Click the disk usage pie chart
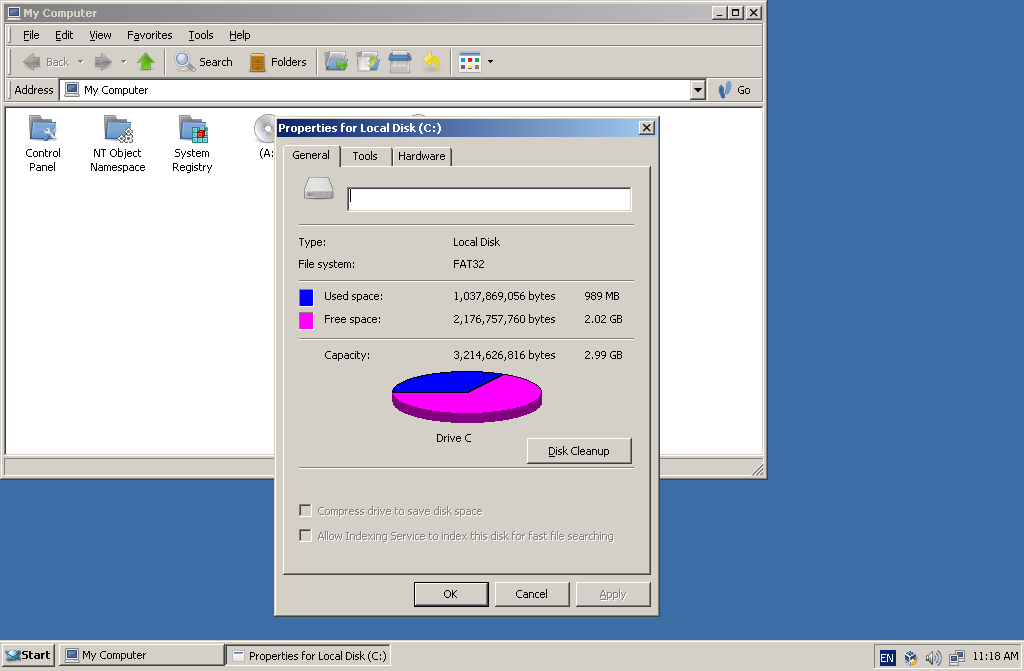This screenshot has width=1024, height=671. point(467,397)
